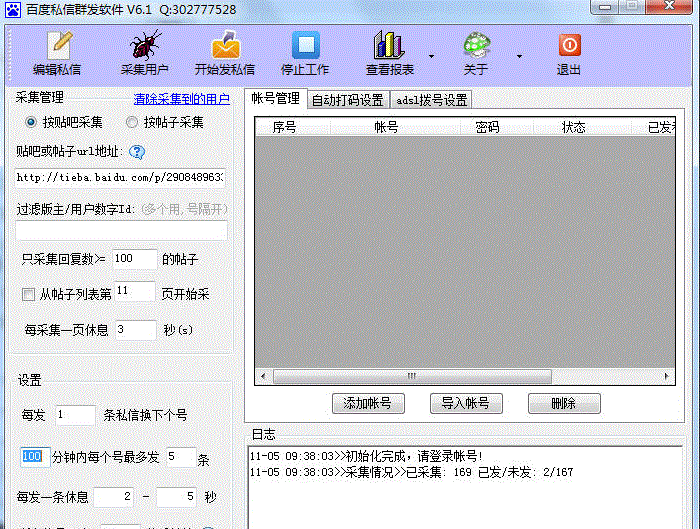Click the 清除采集到的用户 link
This screenshot has width=700, height=529.
pyautogui.click(x=182, y=99)
